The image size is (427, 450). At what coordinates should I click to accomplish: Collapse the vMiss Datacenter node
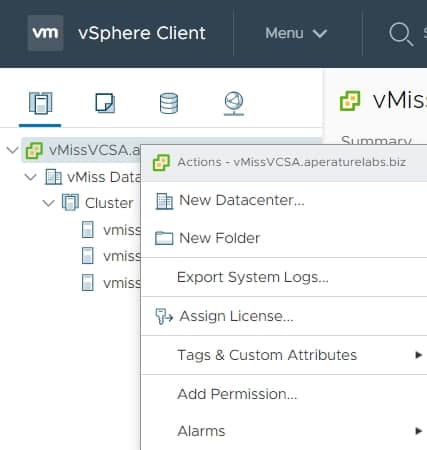point(31,177)
